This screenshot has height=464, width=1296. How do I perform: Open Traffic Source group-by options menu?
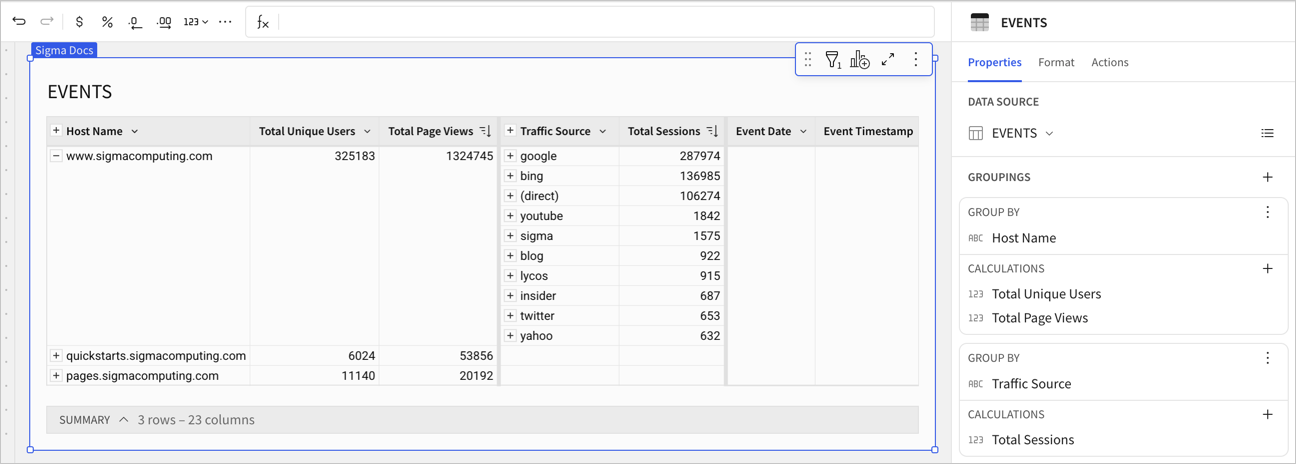(x=1268, y=358)
